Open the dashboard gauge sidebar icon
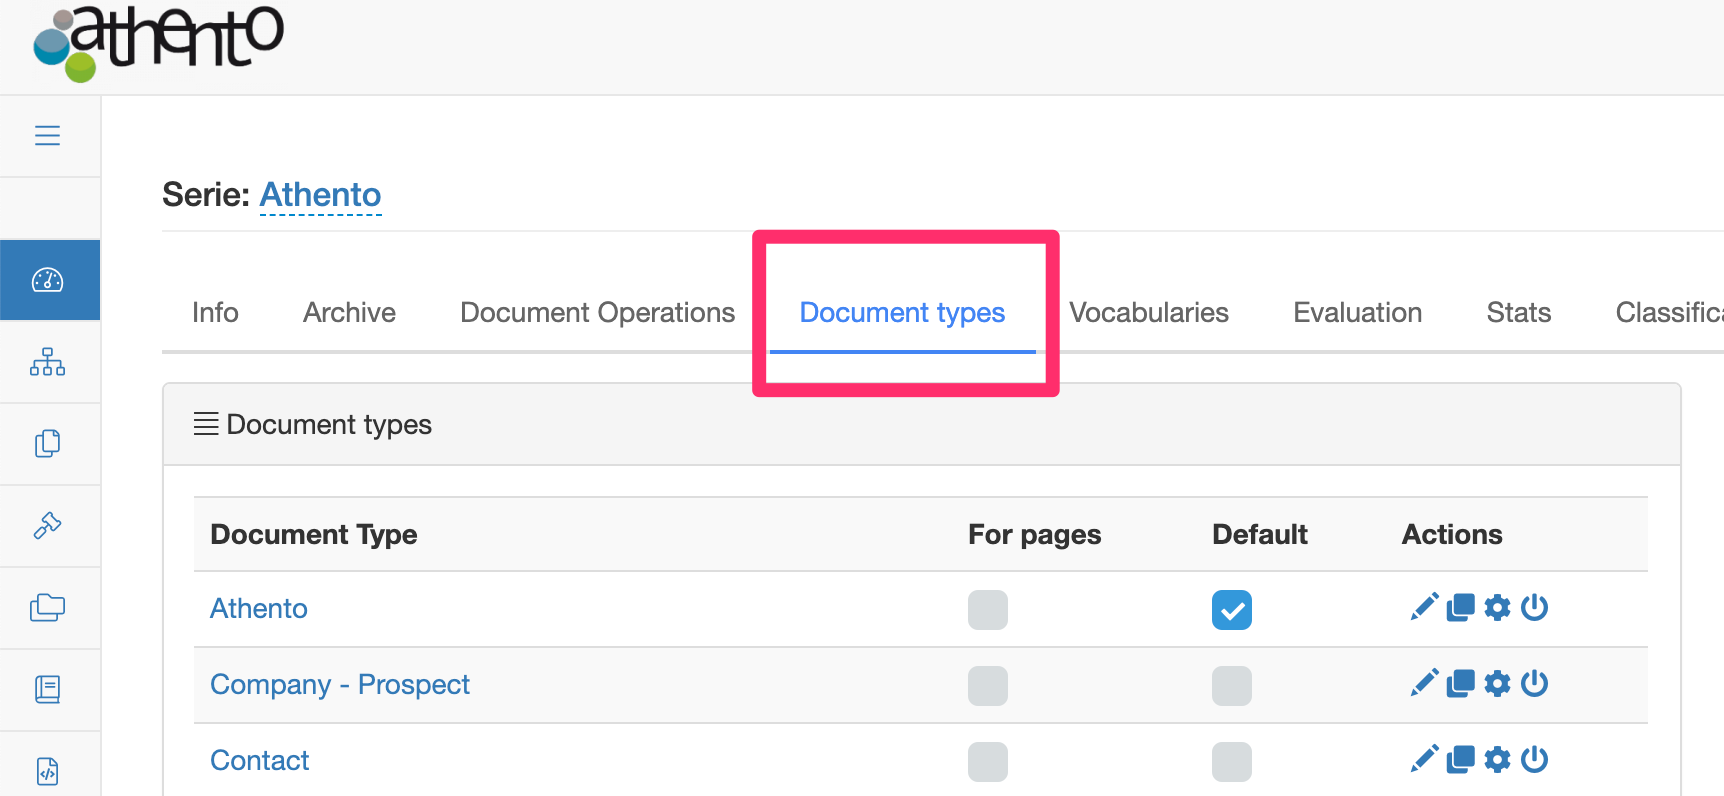 pyautogui.click(x=48, y=280)
